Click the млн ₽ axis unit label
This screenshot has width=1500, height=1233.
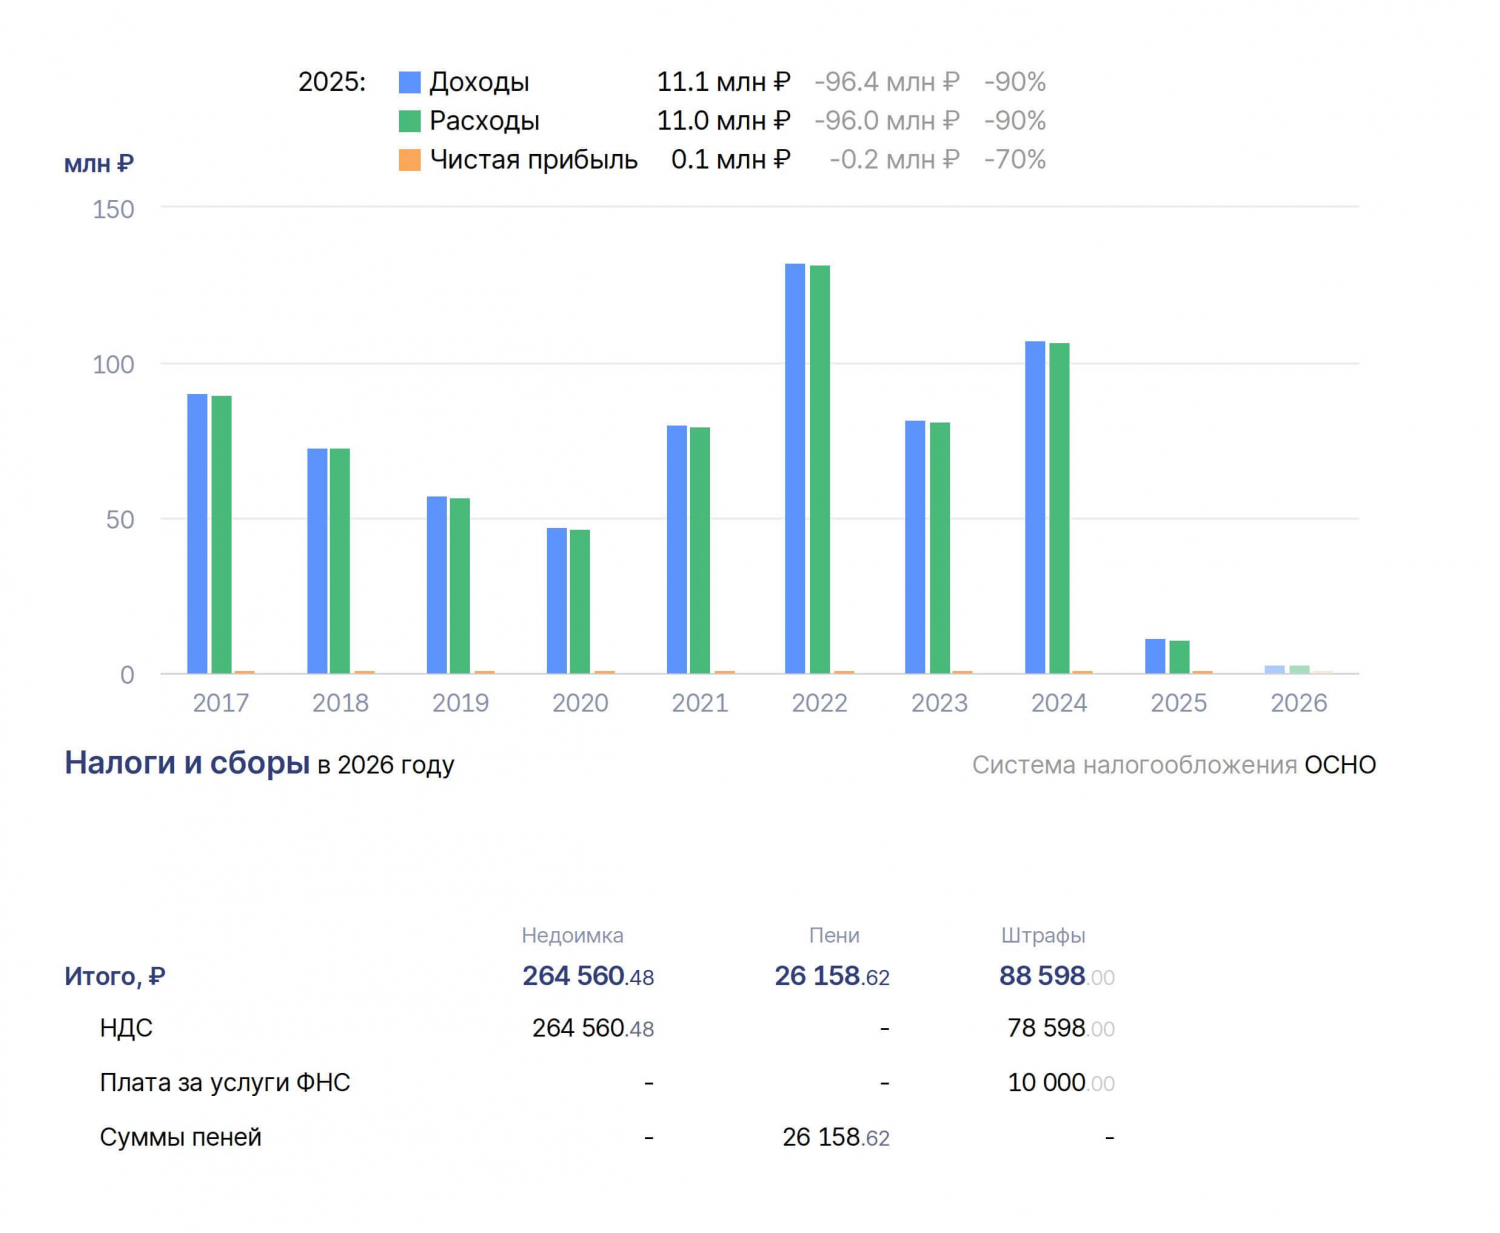99,164
